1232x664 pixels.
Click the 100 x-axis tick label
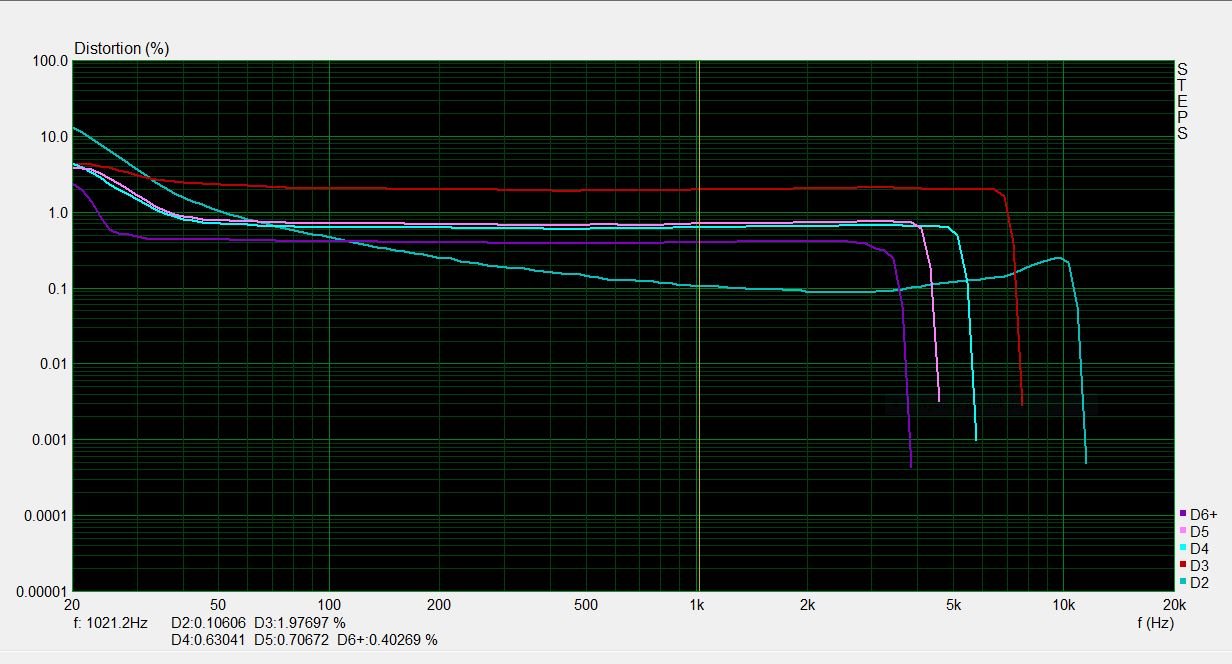click(329, 605)
